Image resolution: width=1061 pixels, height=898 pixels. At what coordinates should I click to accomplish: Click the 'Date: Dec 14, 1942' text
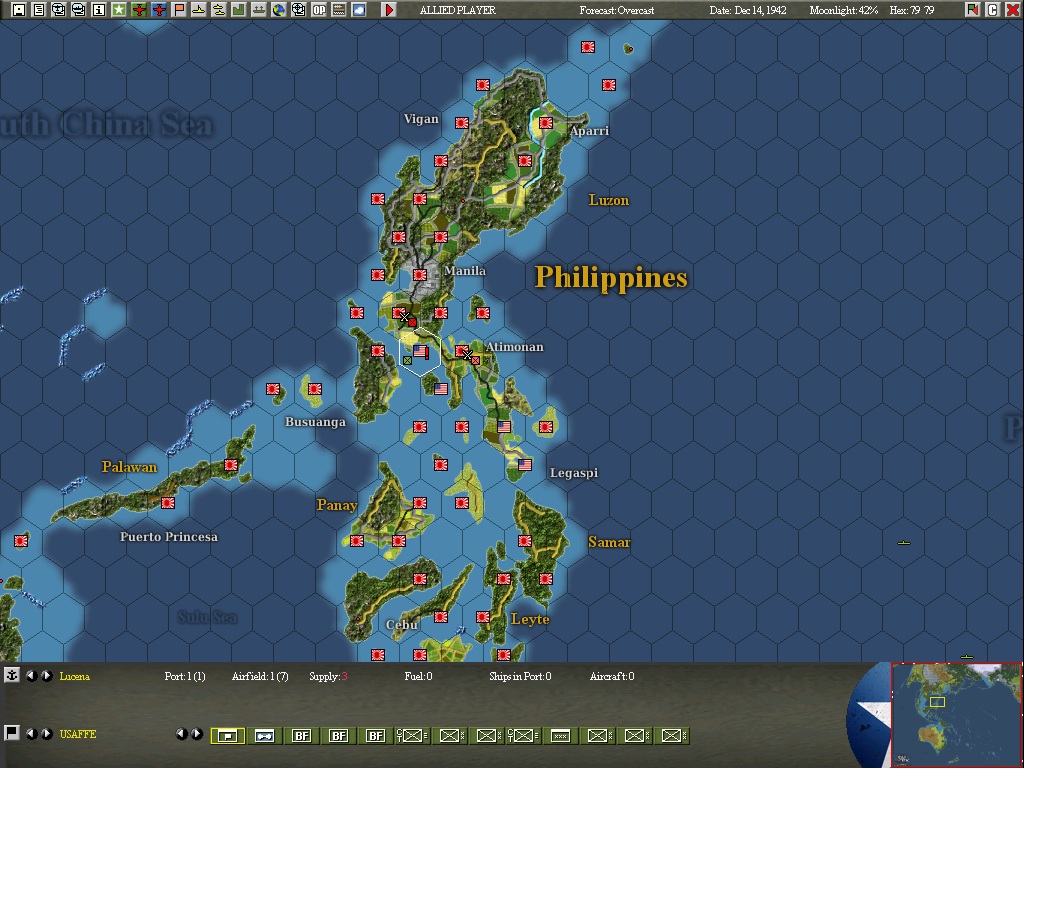tap(748, 10)
